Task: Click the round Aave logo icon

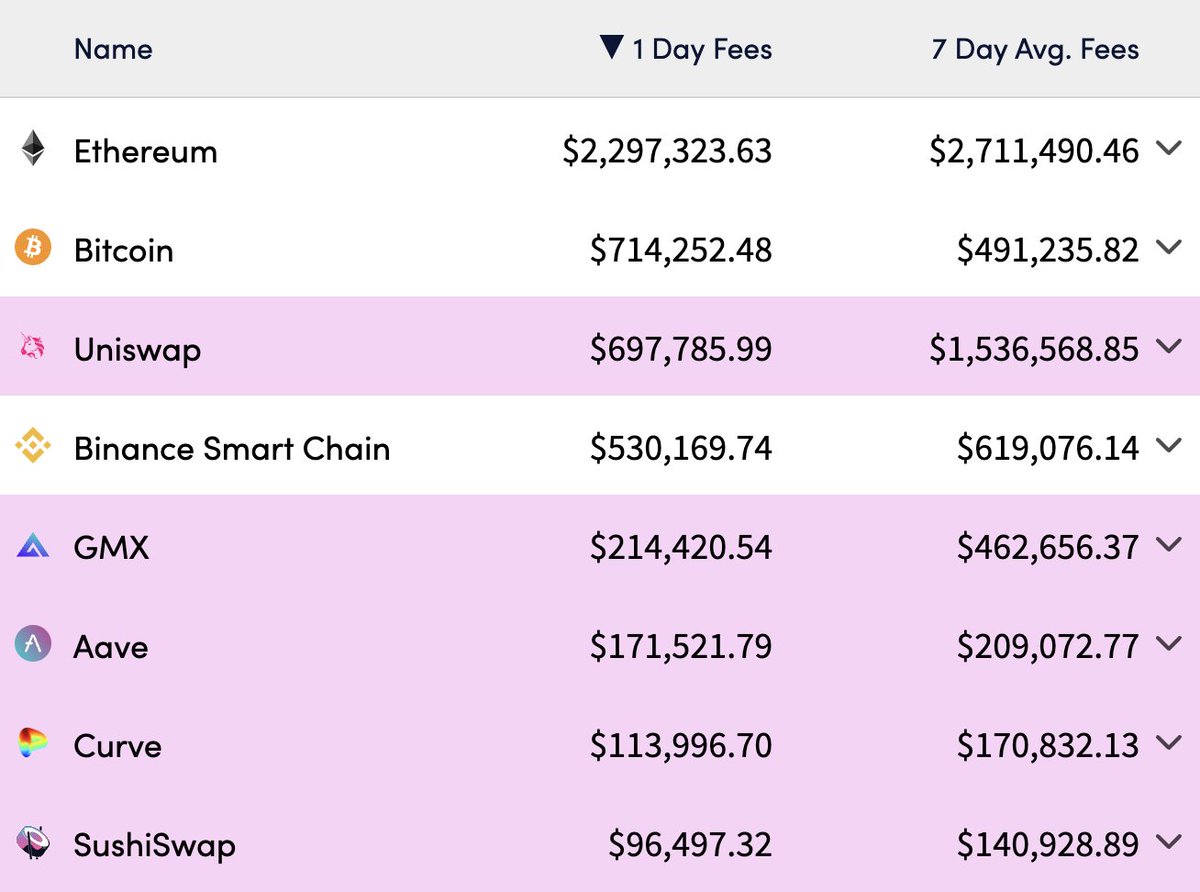Action: [33, 645]
